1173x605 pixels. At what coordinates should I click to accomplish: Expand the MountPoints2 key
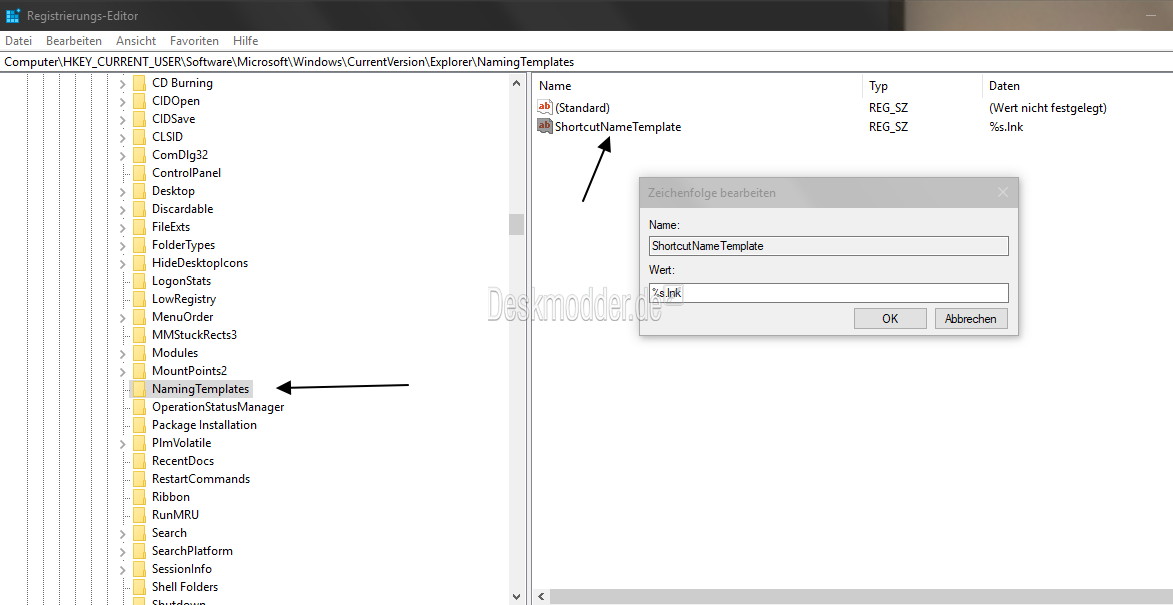pyautogui.click(x=123, y=371)
